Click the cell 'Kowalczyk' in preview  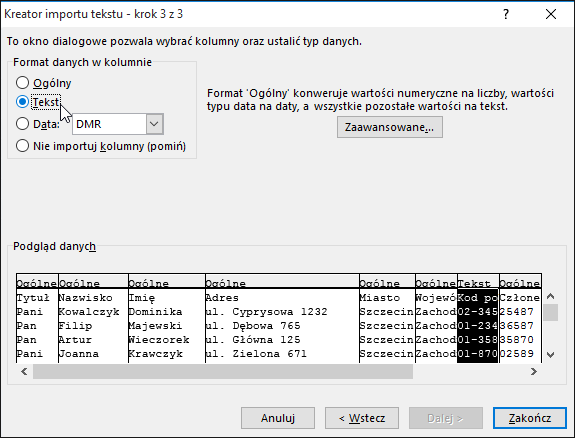89,312
